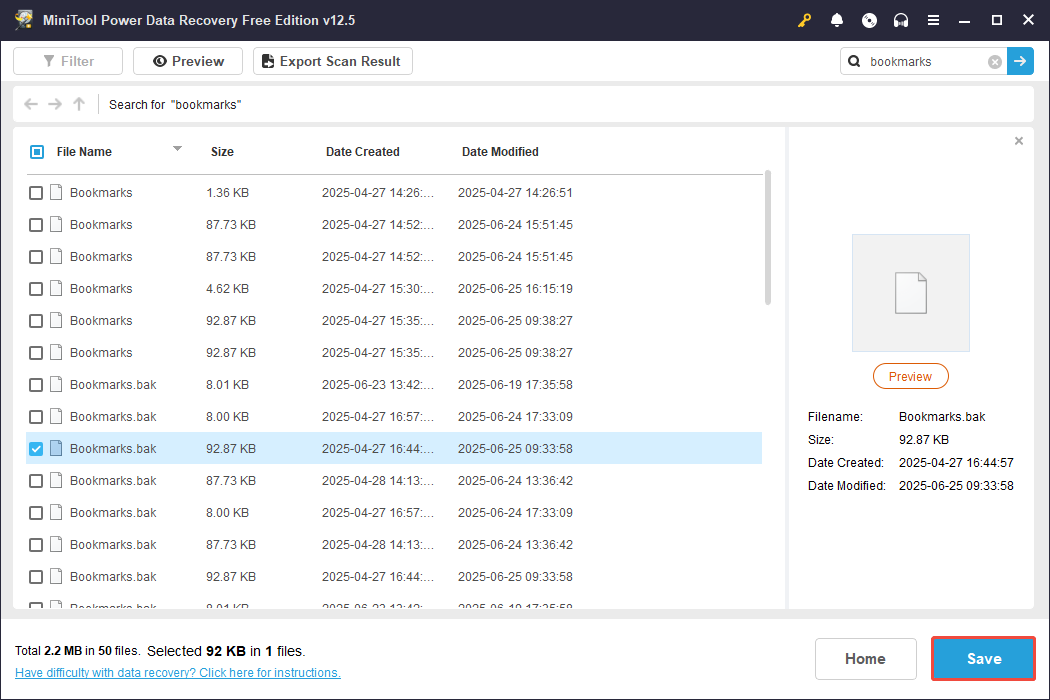Toggle the select-all checkbox in header
Image resolution: width=1050 pixels, height=700 pixels.
tap(37, 152)
